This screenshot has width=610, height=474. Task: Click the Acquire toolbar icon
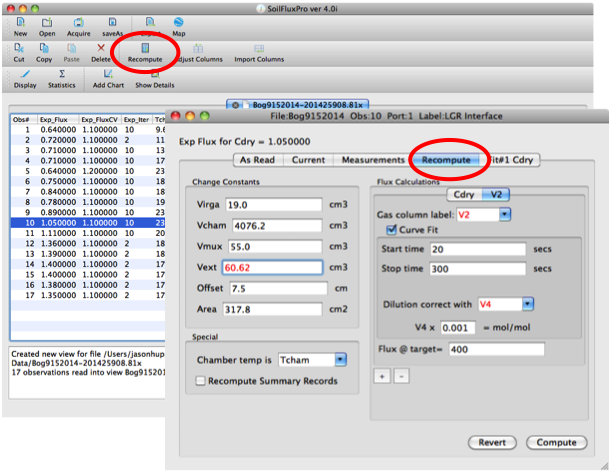tap(78, 26)
